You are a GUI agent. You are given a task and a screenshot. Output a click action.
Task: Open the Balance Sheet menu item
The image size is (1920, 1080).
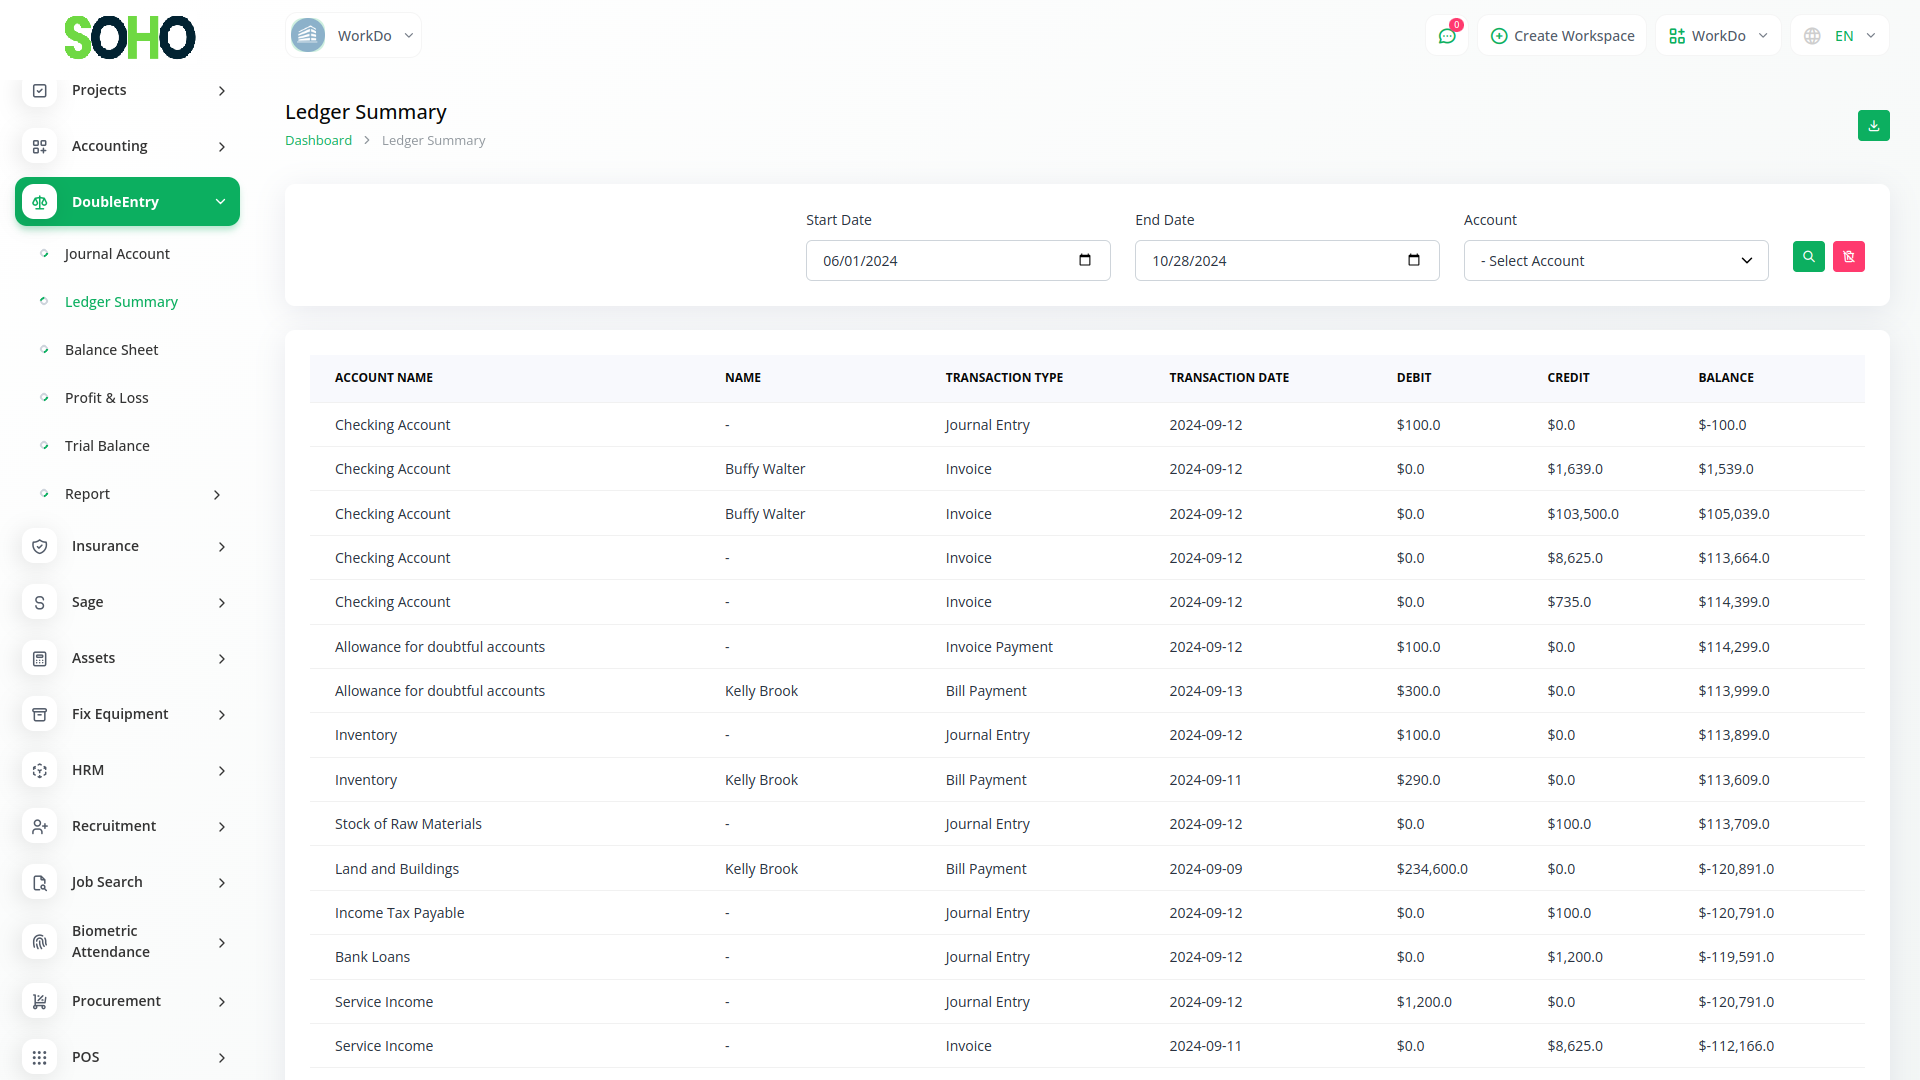112,350
